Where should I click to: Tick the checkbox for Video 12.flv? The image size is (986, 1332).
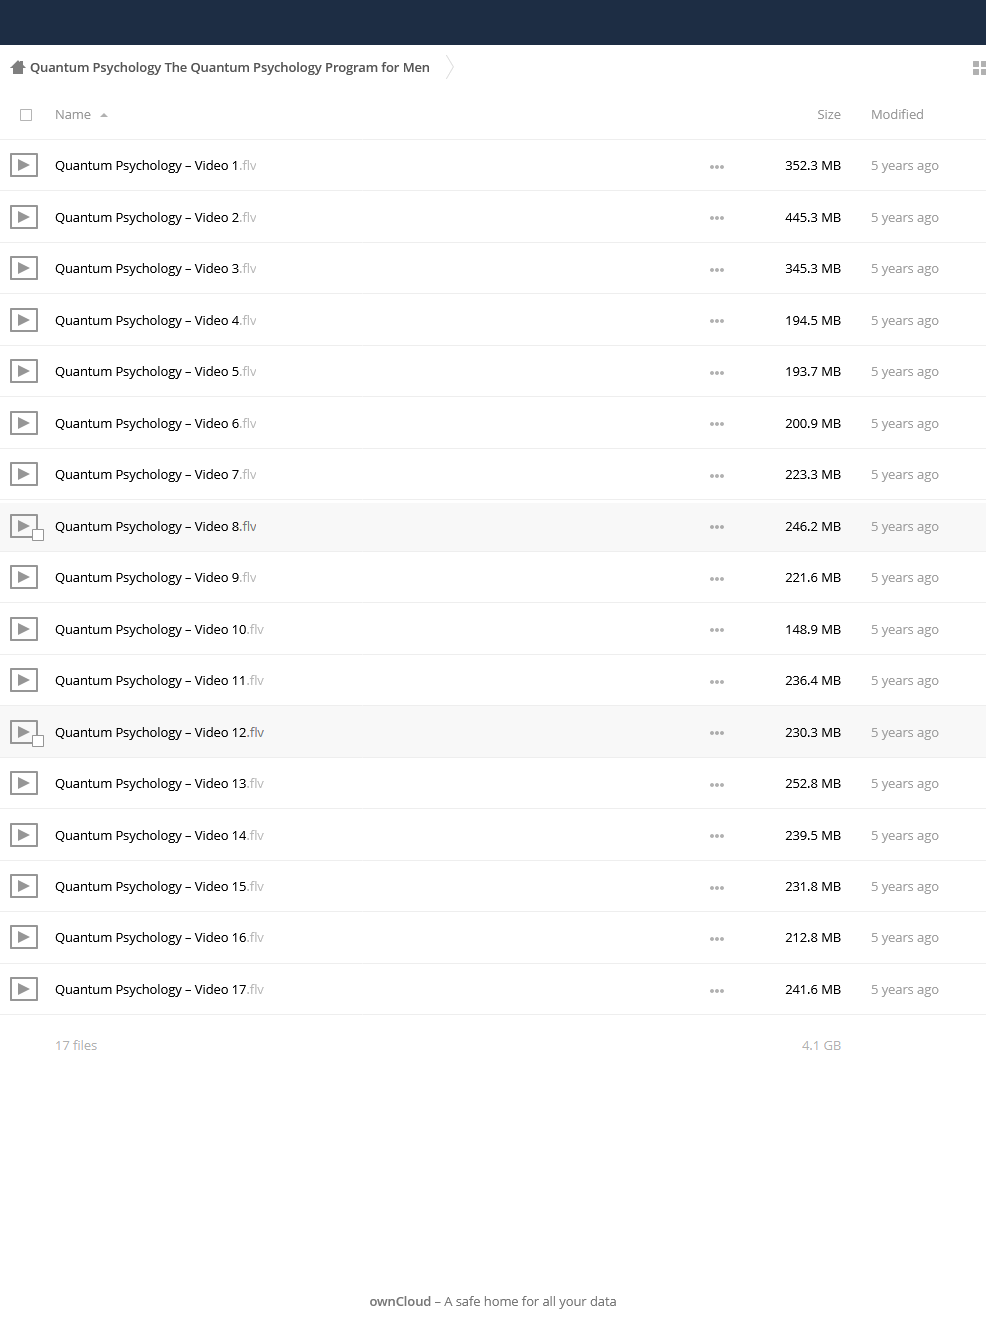(38, 741)
